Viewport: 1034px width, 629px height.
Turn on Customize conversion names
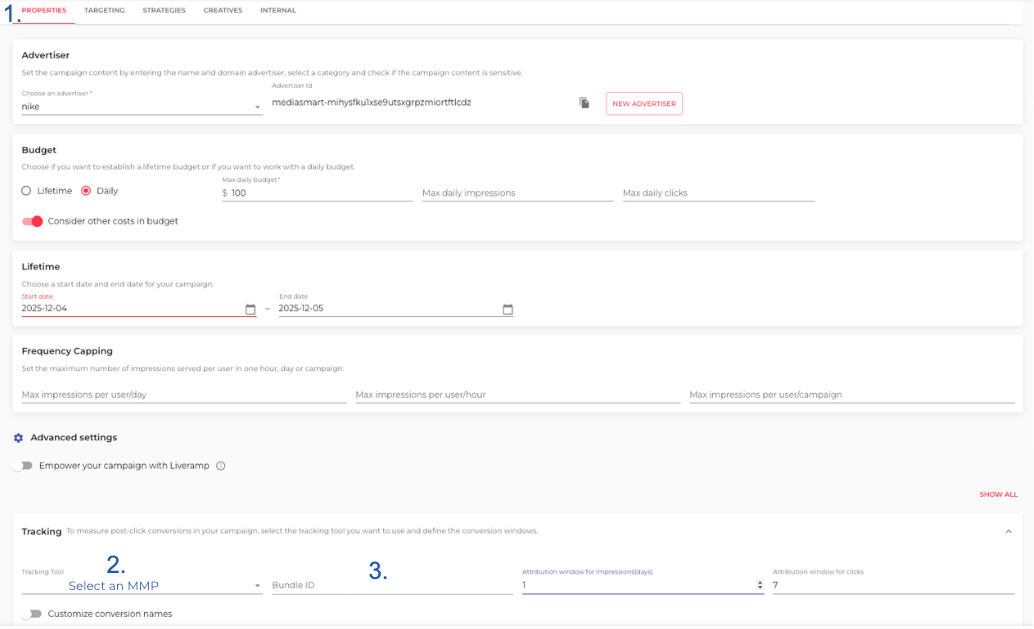(31, 613)
